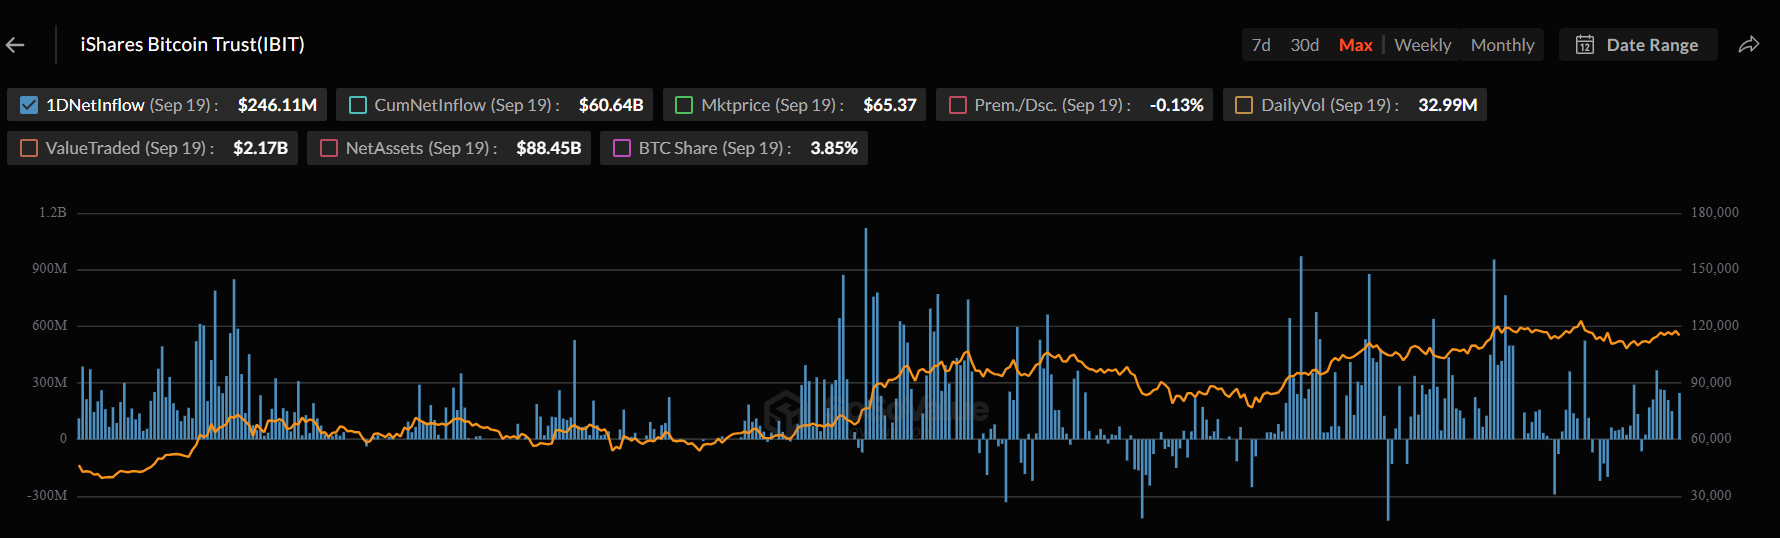Open the Date Range picker
Screen dimensions: 1780x538
tap(1651, 45)
